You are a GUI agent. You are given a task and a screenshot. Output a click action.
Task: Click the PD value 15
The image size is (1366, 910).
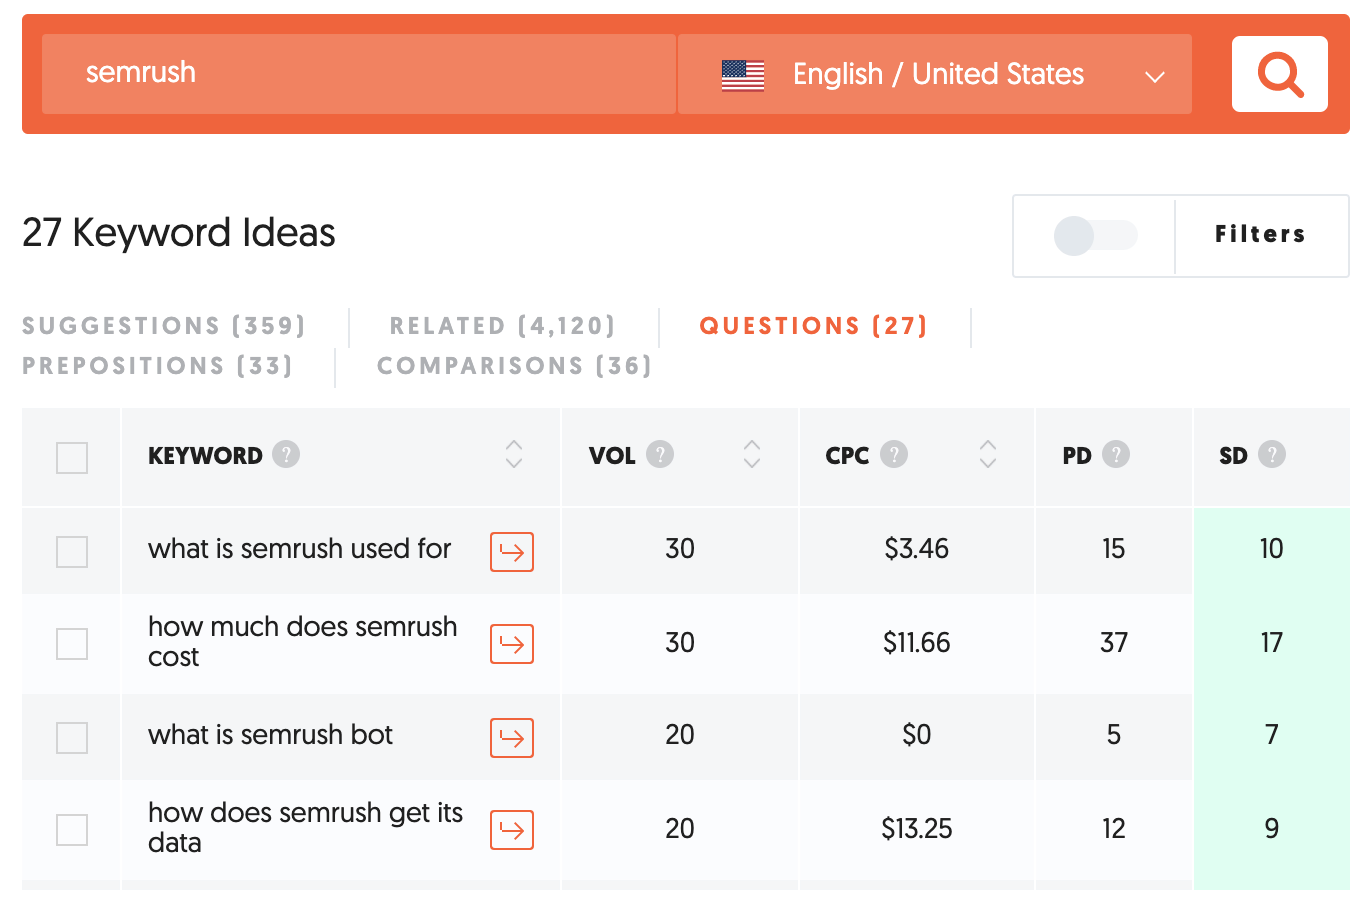point(1114,549)
